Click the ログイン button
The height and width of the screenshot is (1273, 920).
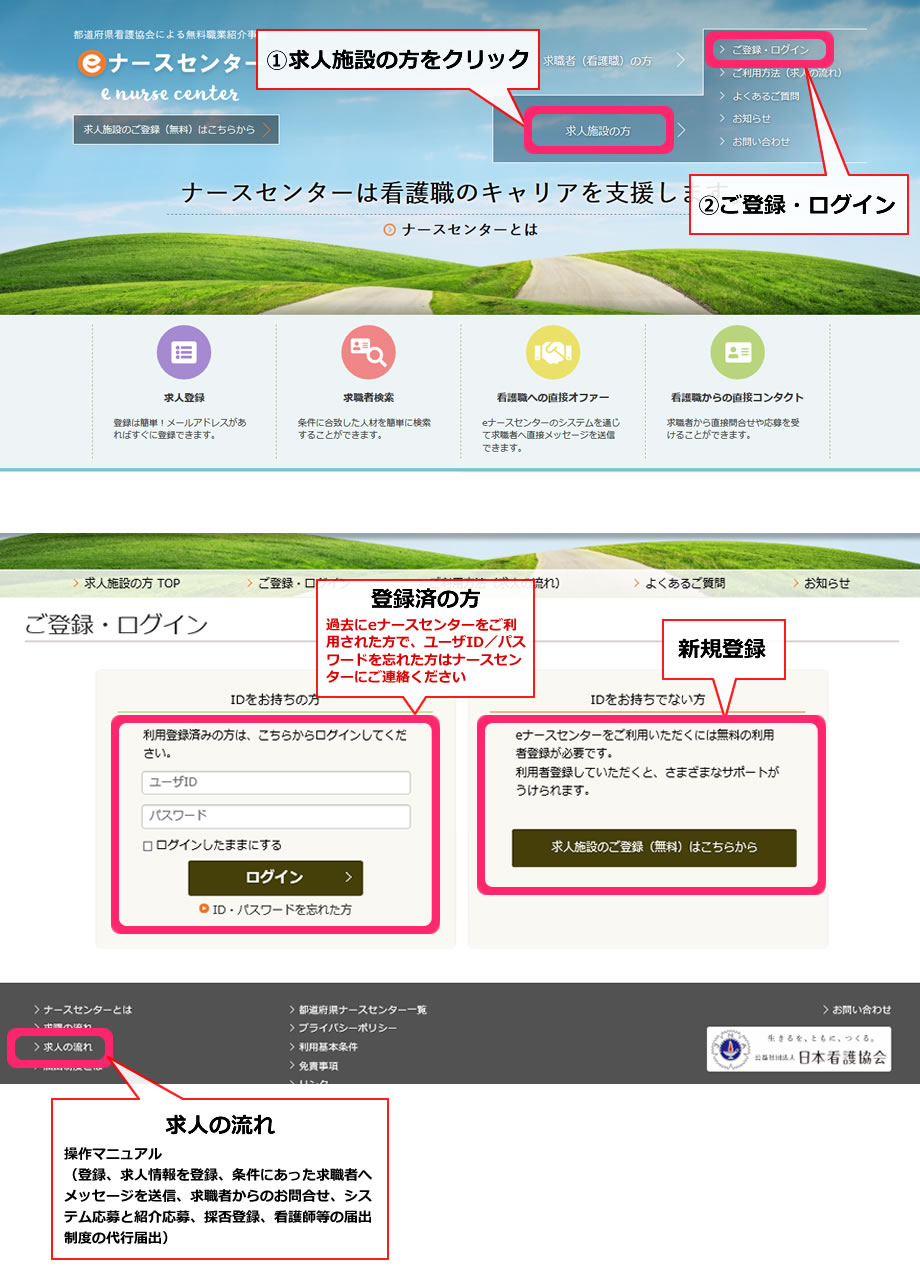coord(275,877)
